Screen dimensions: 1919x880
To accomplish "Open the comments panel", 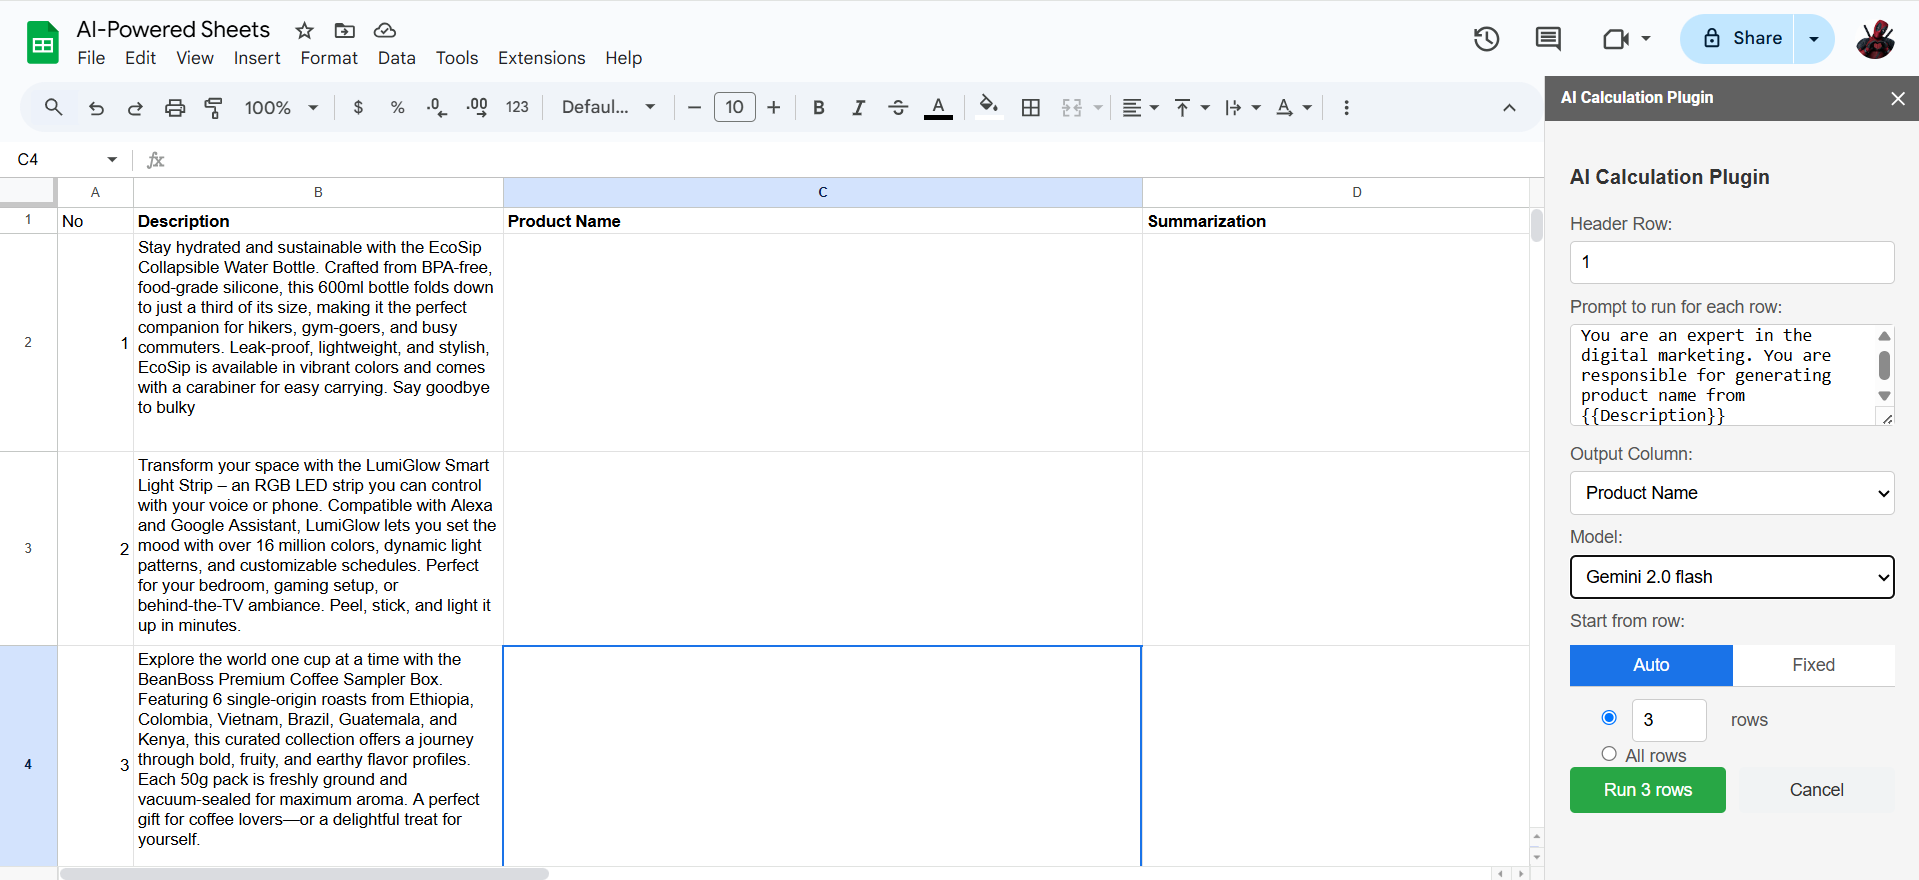I will pyautogui.click(x=1548, y=39).
